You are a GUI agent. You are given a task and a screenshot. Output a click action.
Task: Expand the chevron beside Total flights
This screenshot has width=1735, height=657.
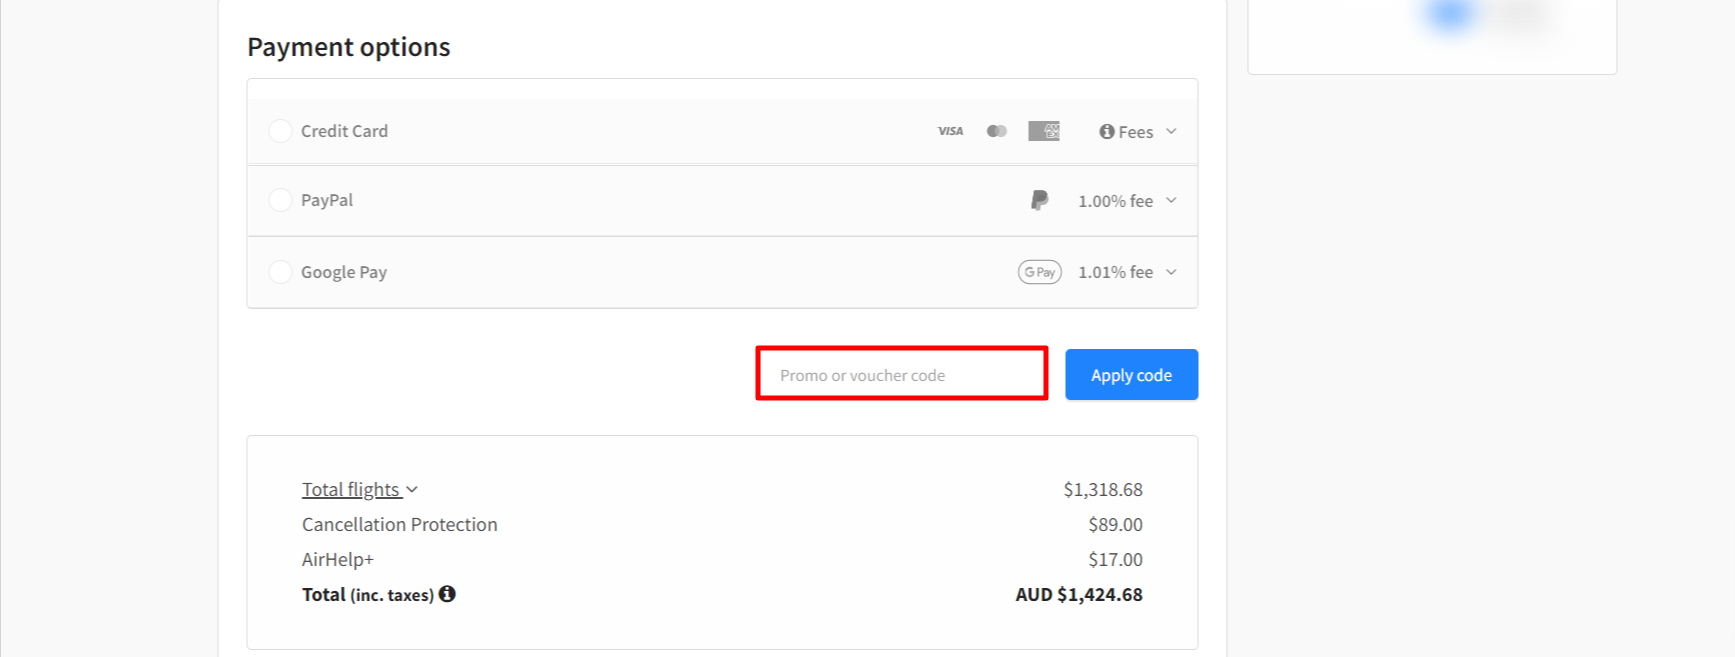coord(412,490)
